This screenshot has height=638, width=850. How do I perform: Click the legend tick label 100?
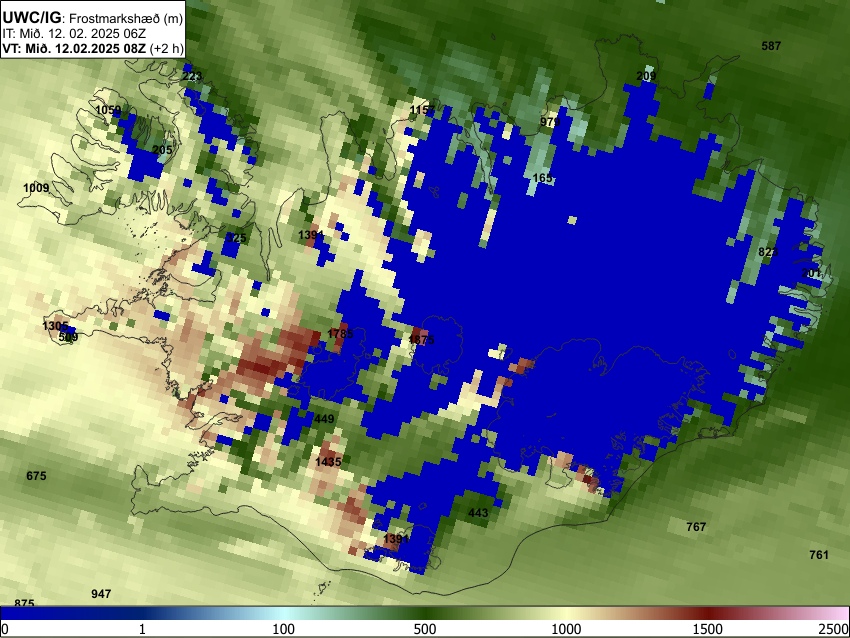pyautogui.click(x=284, y=629)
